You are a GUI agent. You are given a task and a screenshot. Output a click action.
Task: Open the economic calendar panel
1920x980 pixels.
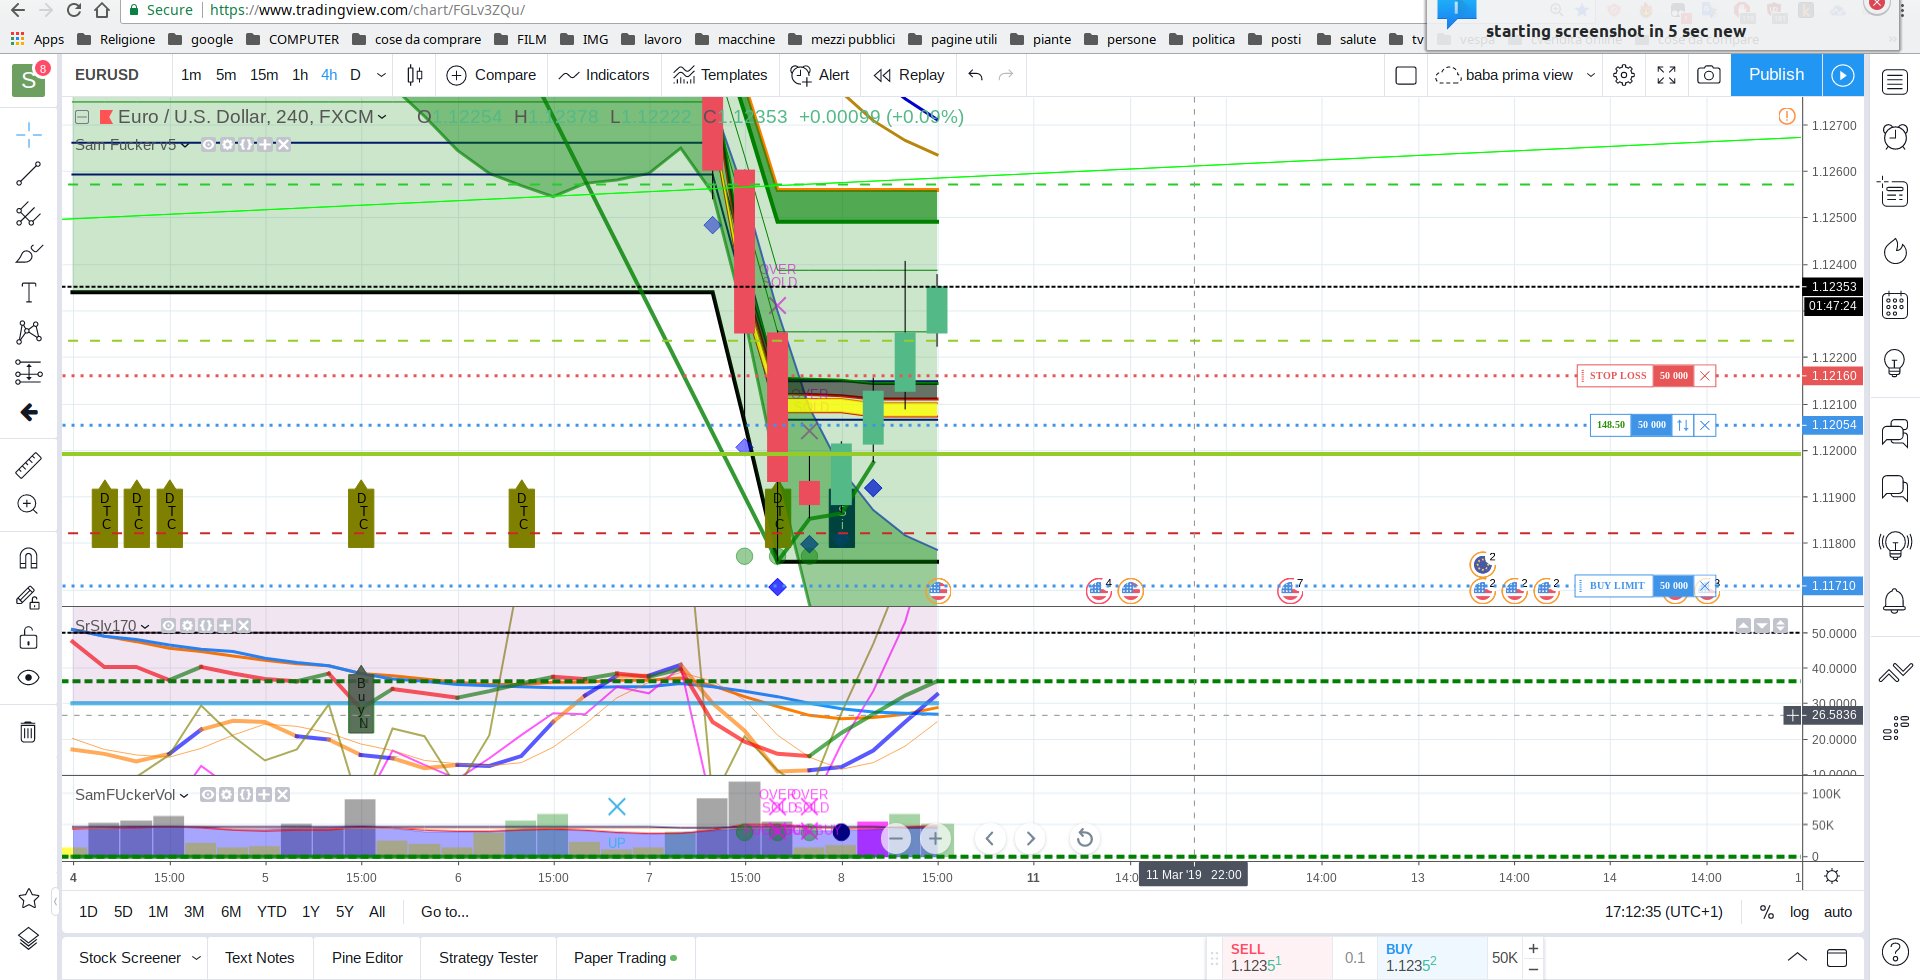pyautogui.click(x=1895, y=305)
